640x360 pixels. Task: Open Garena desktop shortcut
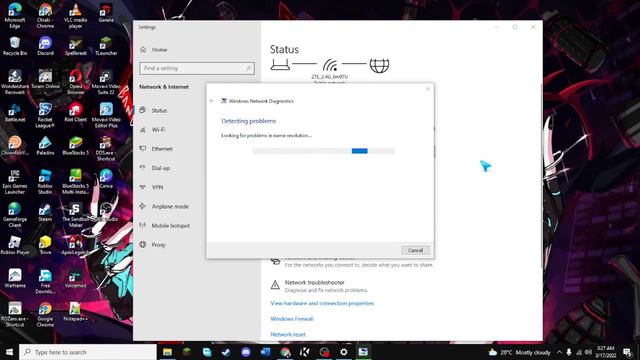(x=106, y=13)
